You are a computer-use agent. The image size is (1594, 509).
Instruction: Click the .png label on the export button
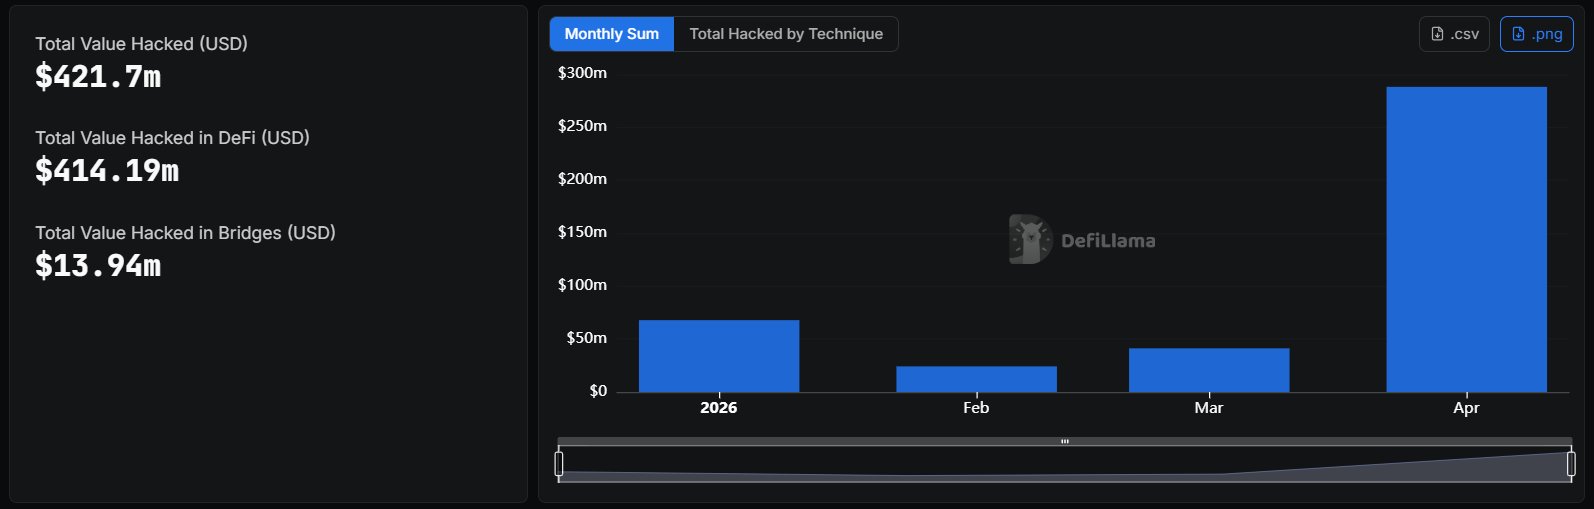click(x=1547, y=34)
